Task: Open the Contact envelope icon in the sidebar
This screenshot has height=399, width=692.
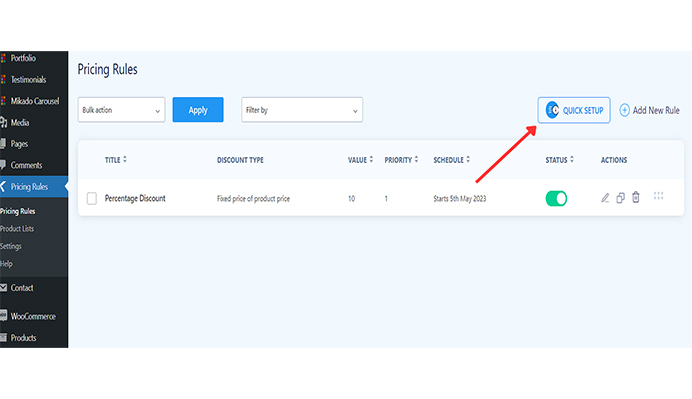Action: pyautogui.click(x=4, y=288)
